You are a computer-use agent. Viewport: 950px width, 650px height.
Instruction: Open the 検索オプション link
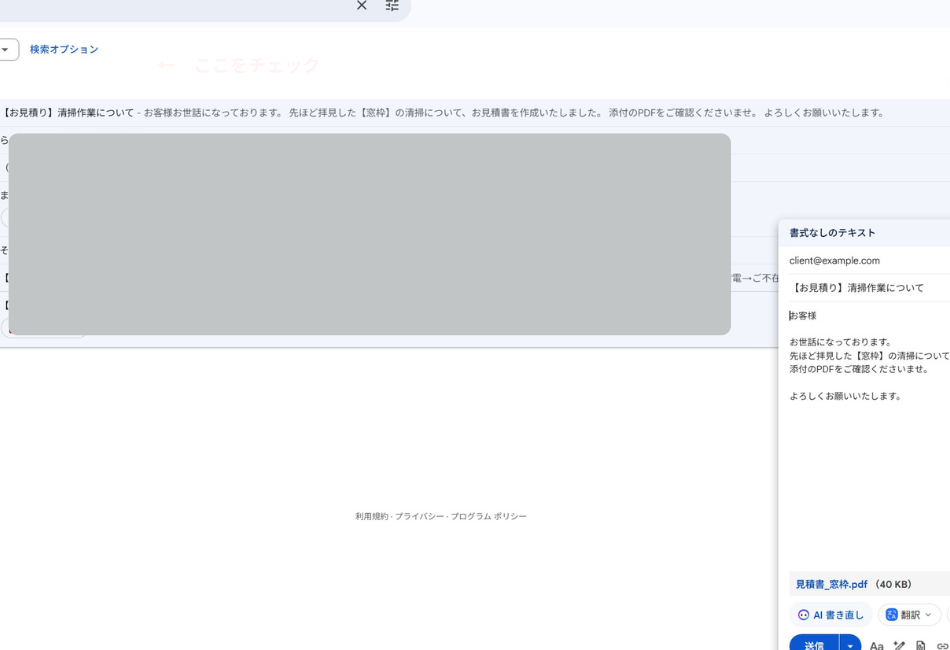[62, 47]
